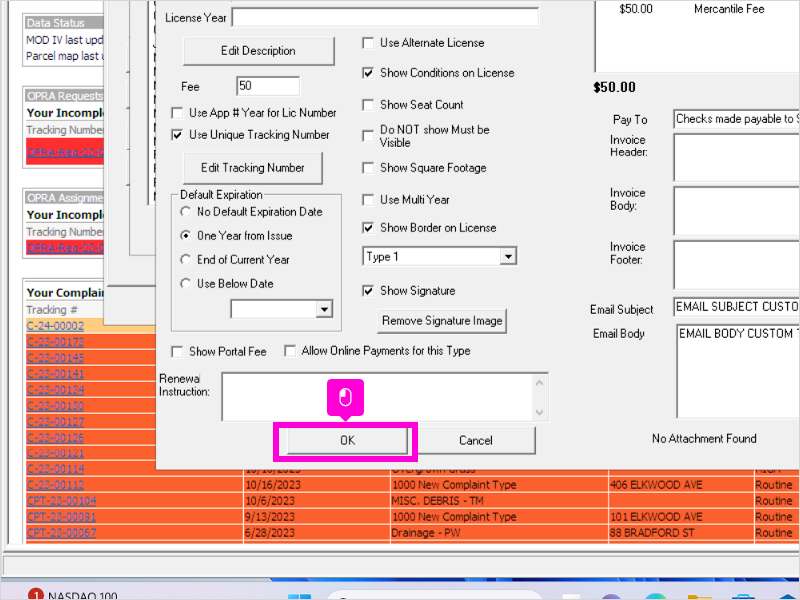Open complaint link CPT-23-00104

pos(61,501)
